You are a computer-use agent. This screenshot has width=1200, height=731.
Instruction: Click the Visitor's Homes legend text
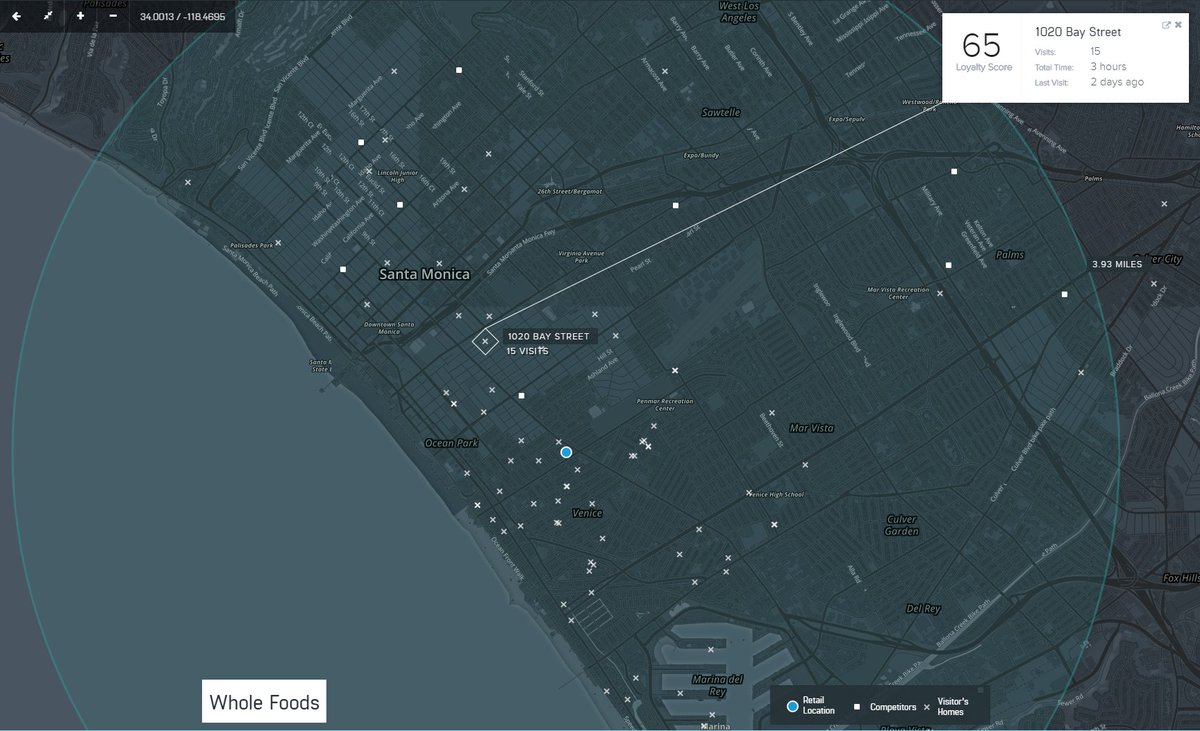pos(953,707)
